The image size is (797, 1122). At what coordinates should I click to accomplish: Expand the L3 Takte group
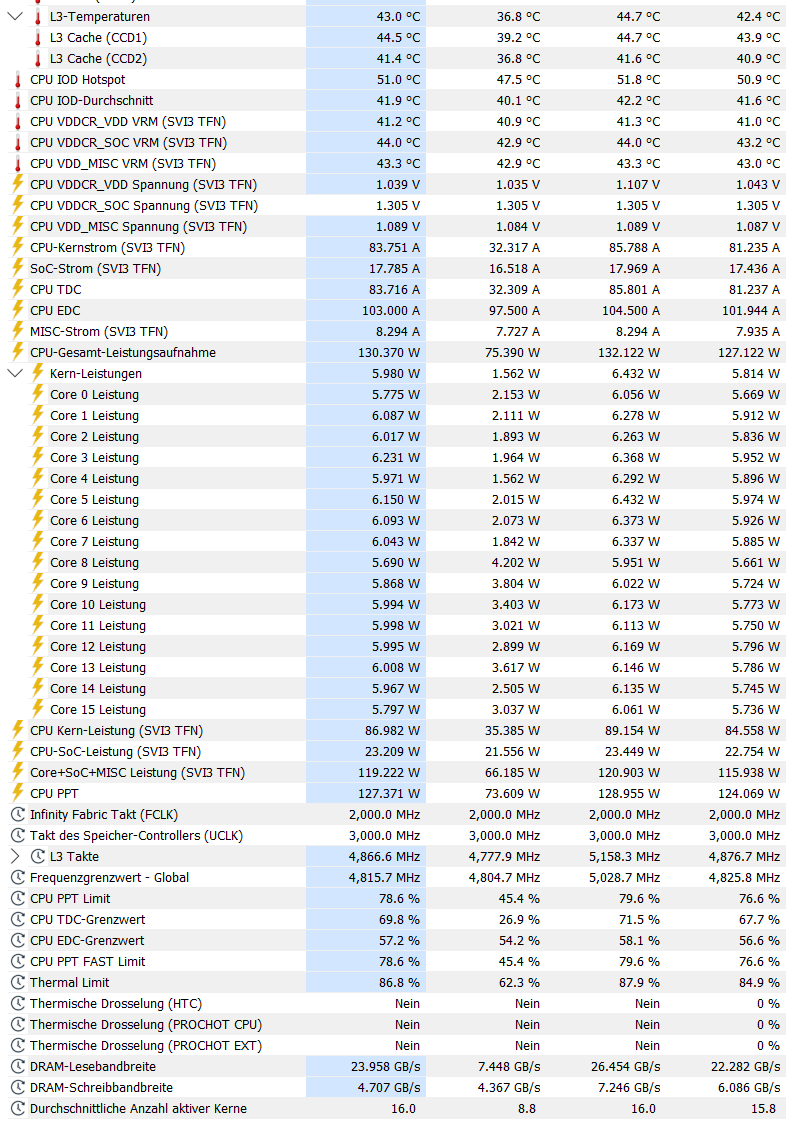(15, 856)
